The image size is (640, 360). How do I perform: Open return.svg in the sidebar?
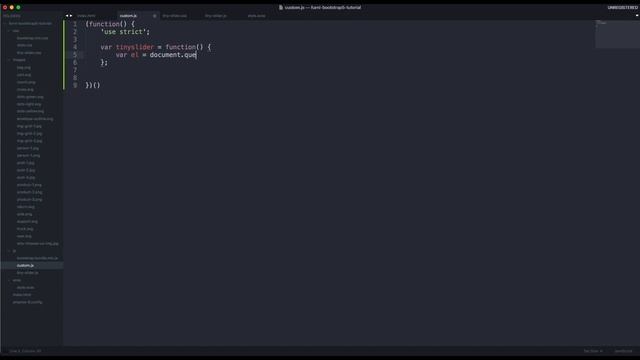[x=26, y=207]
